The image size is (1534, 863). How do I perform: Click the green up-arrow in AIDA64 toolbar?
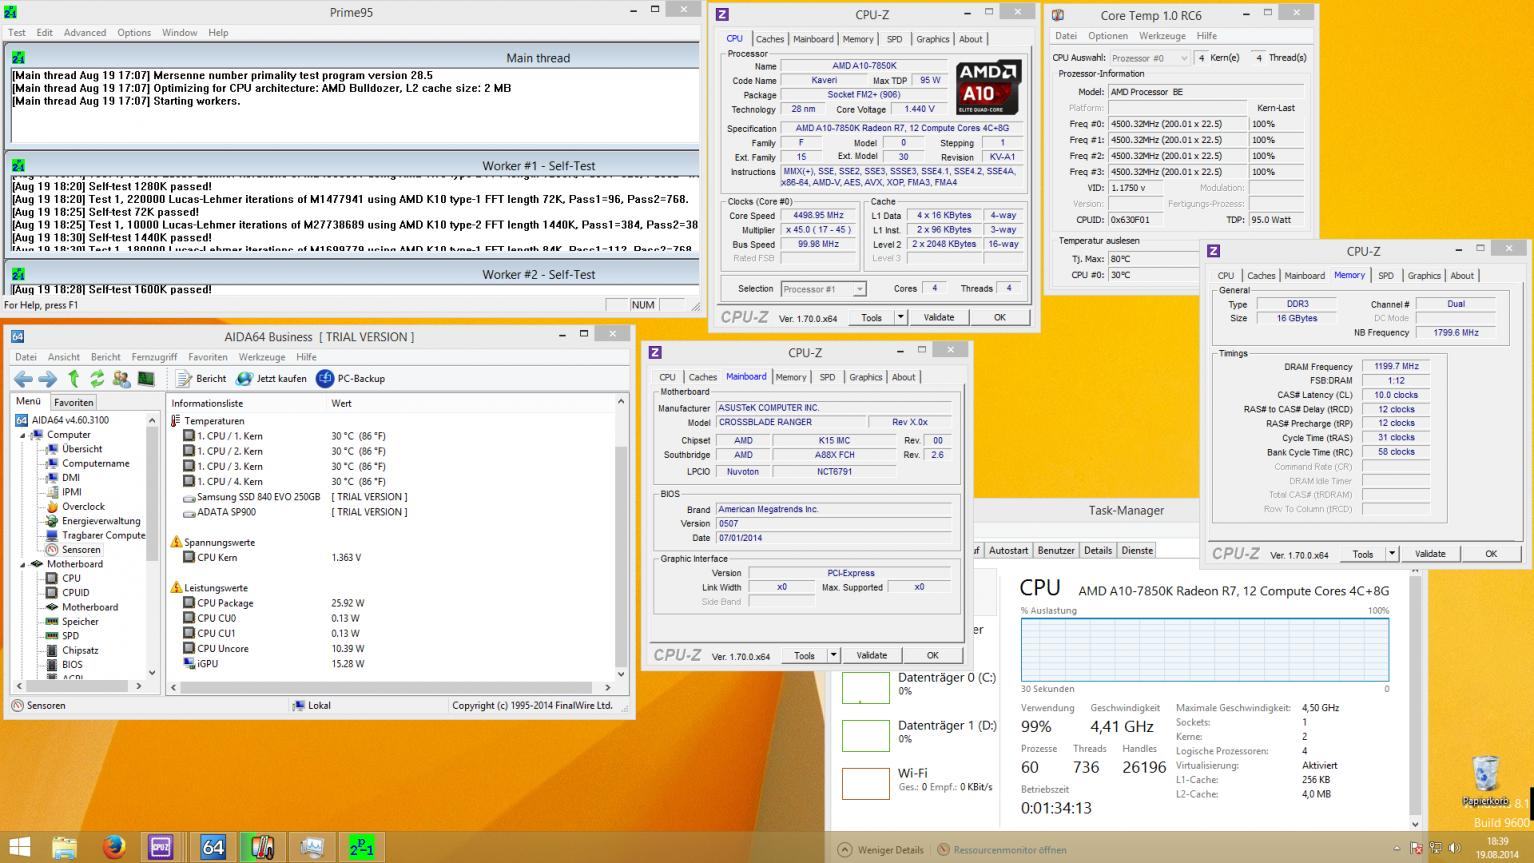pyautogui.click(x=73, y=379)
